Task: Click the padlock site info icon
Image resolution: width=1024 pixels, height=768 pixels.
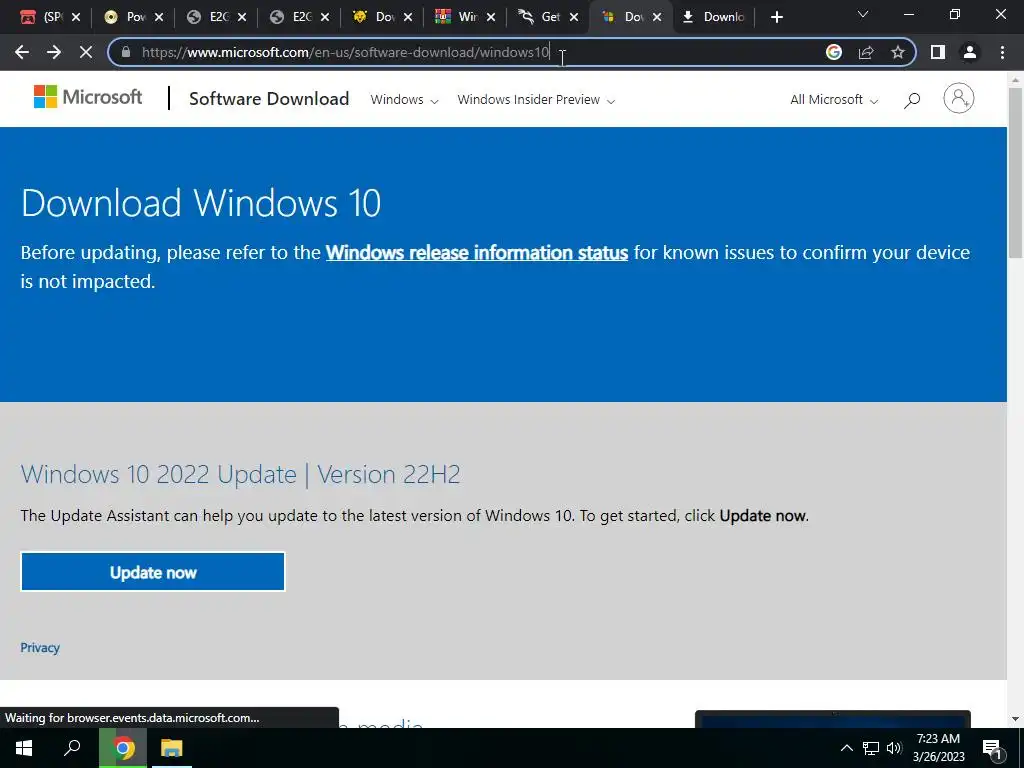Action: point(126,52)
